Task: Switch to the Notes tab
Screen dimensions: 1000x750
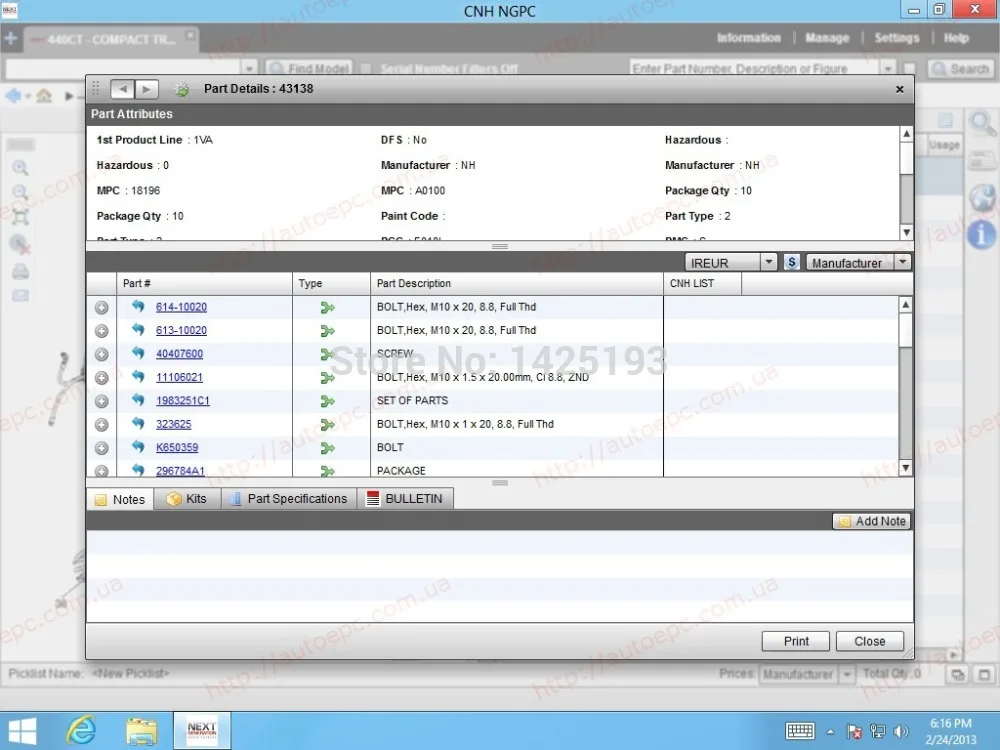Action: (x=120, y=499)
